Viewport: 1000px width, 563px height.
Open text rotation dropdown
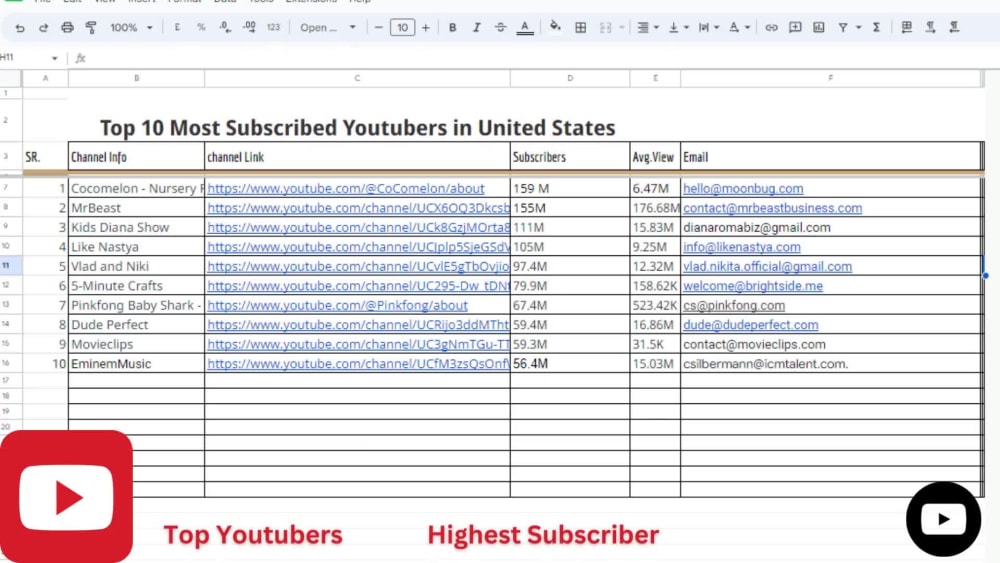(x=739, y=27)
